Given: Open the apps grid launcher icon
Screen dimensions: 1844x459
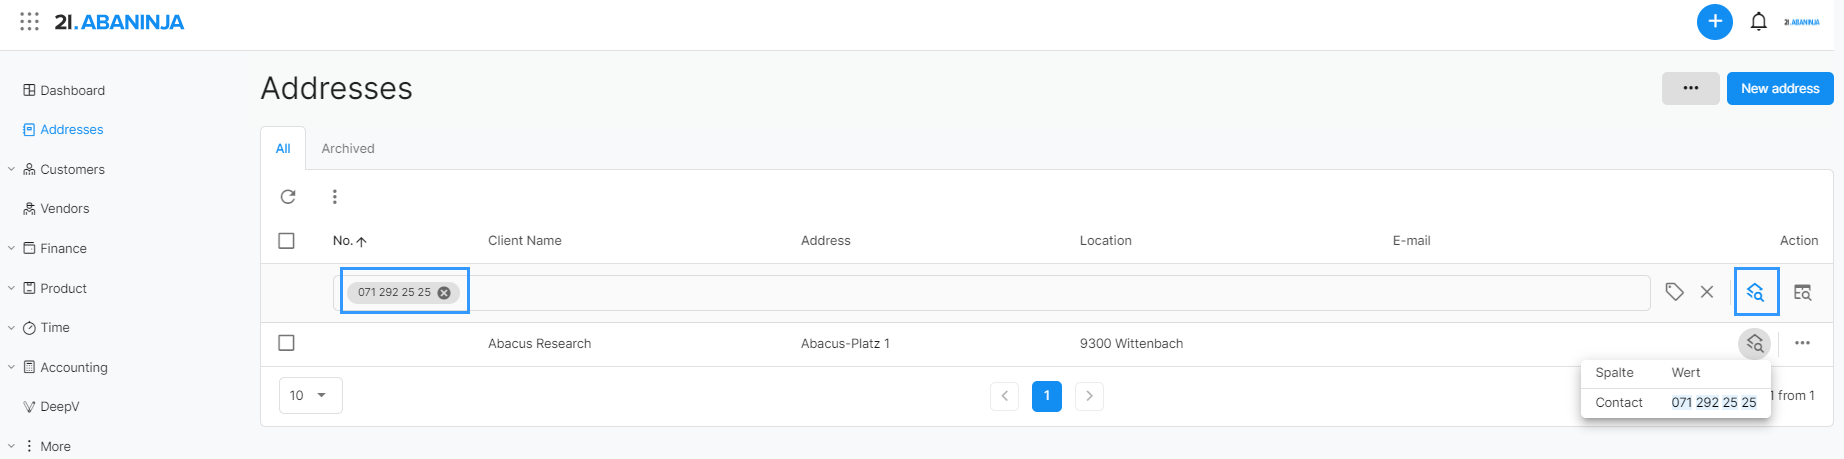Looking at the screenshot, I should point(30,21).
